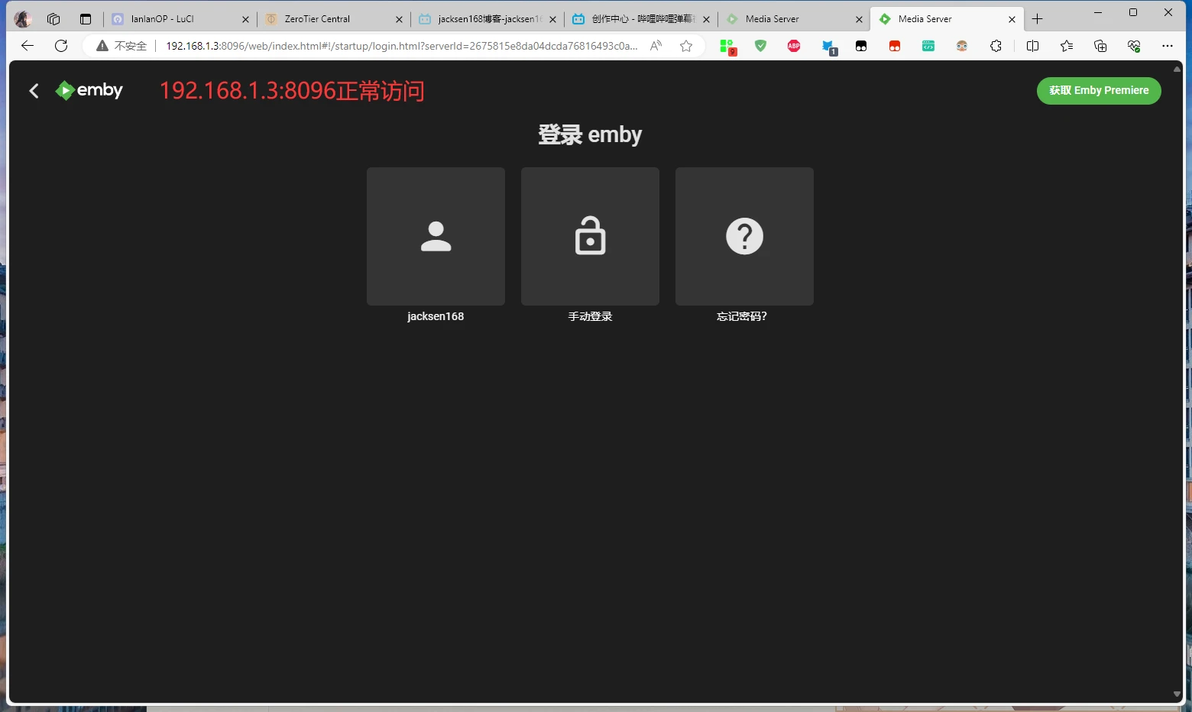Add page to favorites with star icon

pos(686,46)
